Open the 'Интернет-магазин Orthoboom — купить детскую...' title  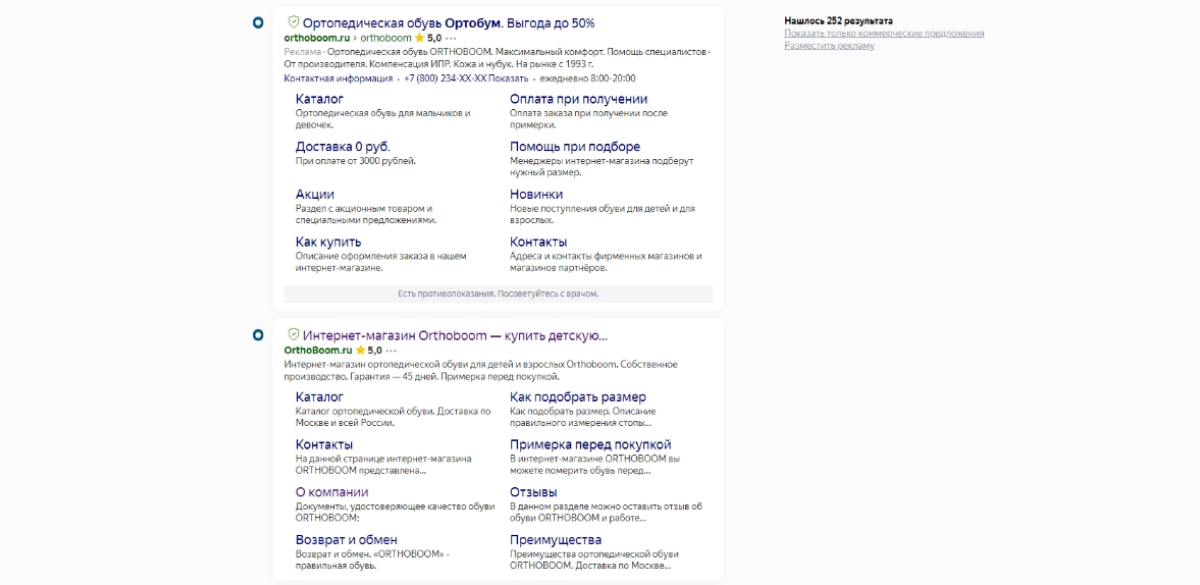[x=455, y=335]
